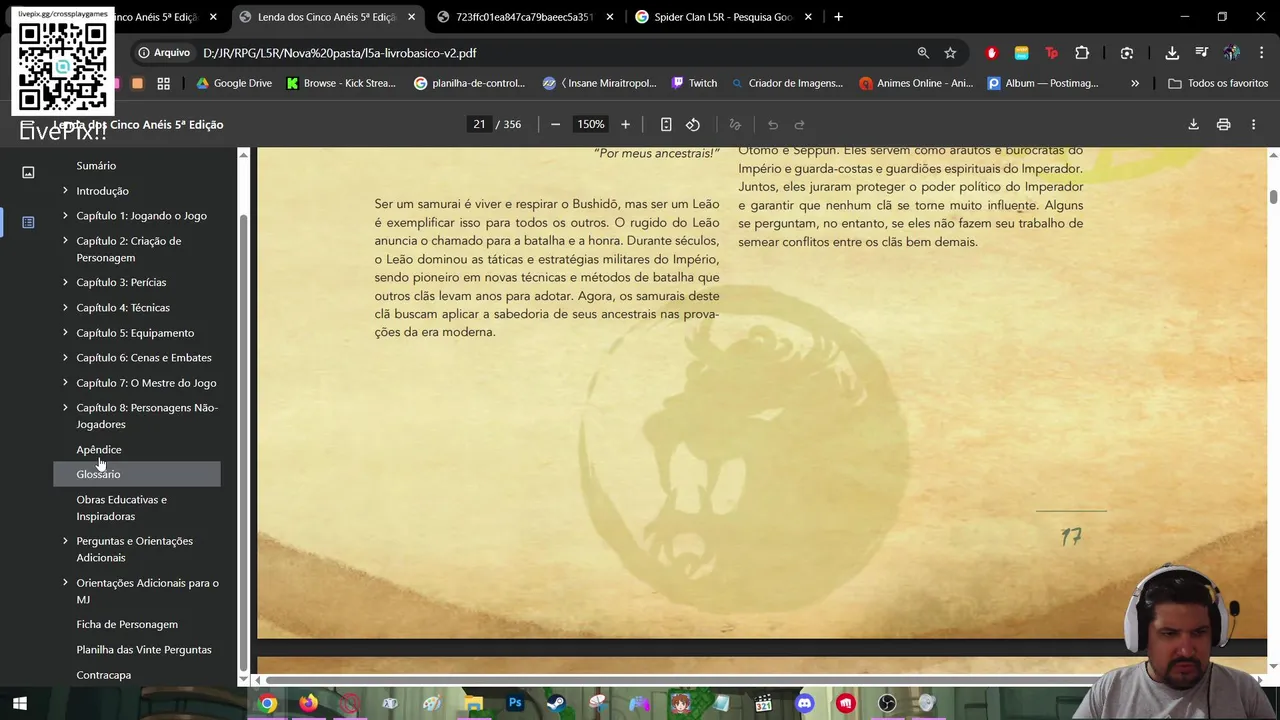The width and height of the screenshot is (1280, 720).
Task: Expand Capítulo 4: Técnicas chevron
Action: coord(65,307)
